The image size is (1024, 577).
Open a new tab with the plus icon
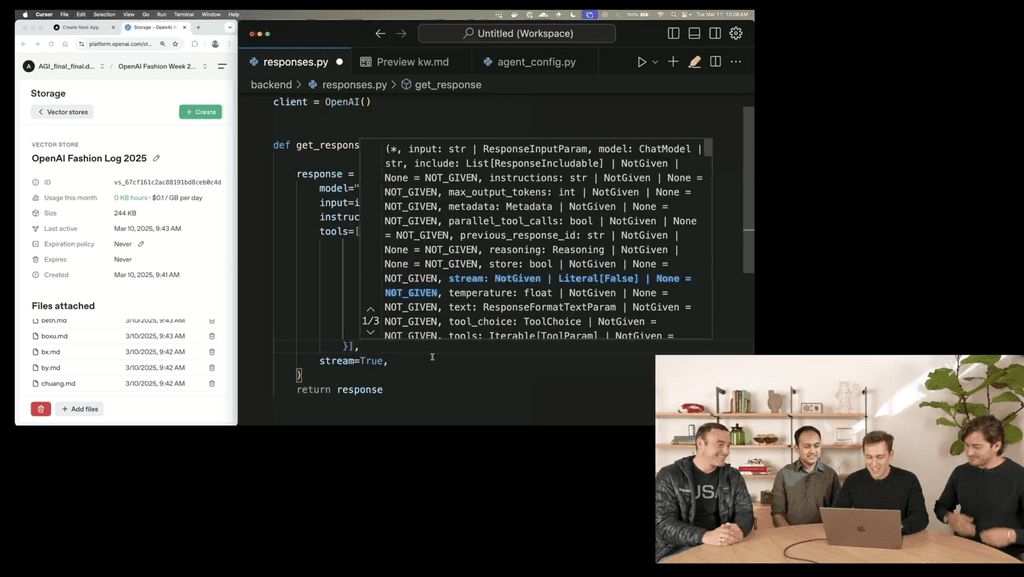click(673, 62)
